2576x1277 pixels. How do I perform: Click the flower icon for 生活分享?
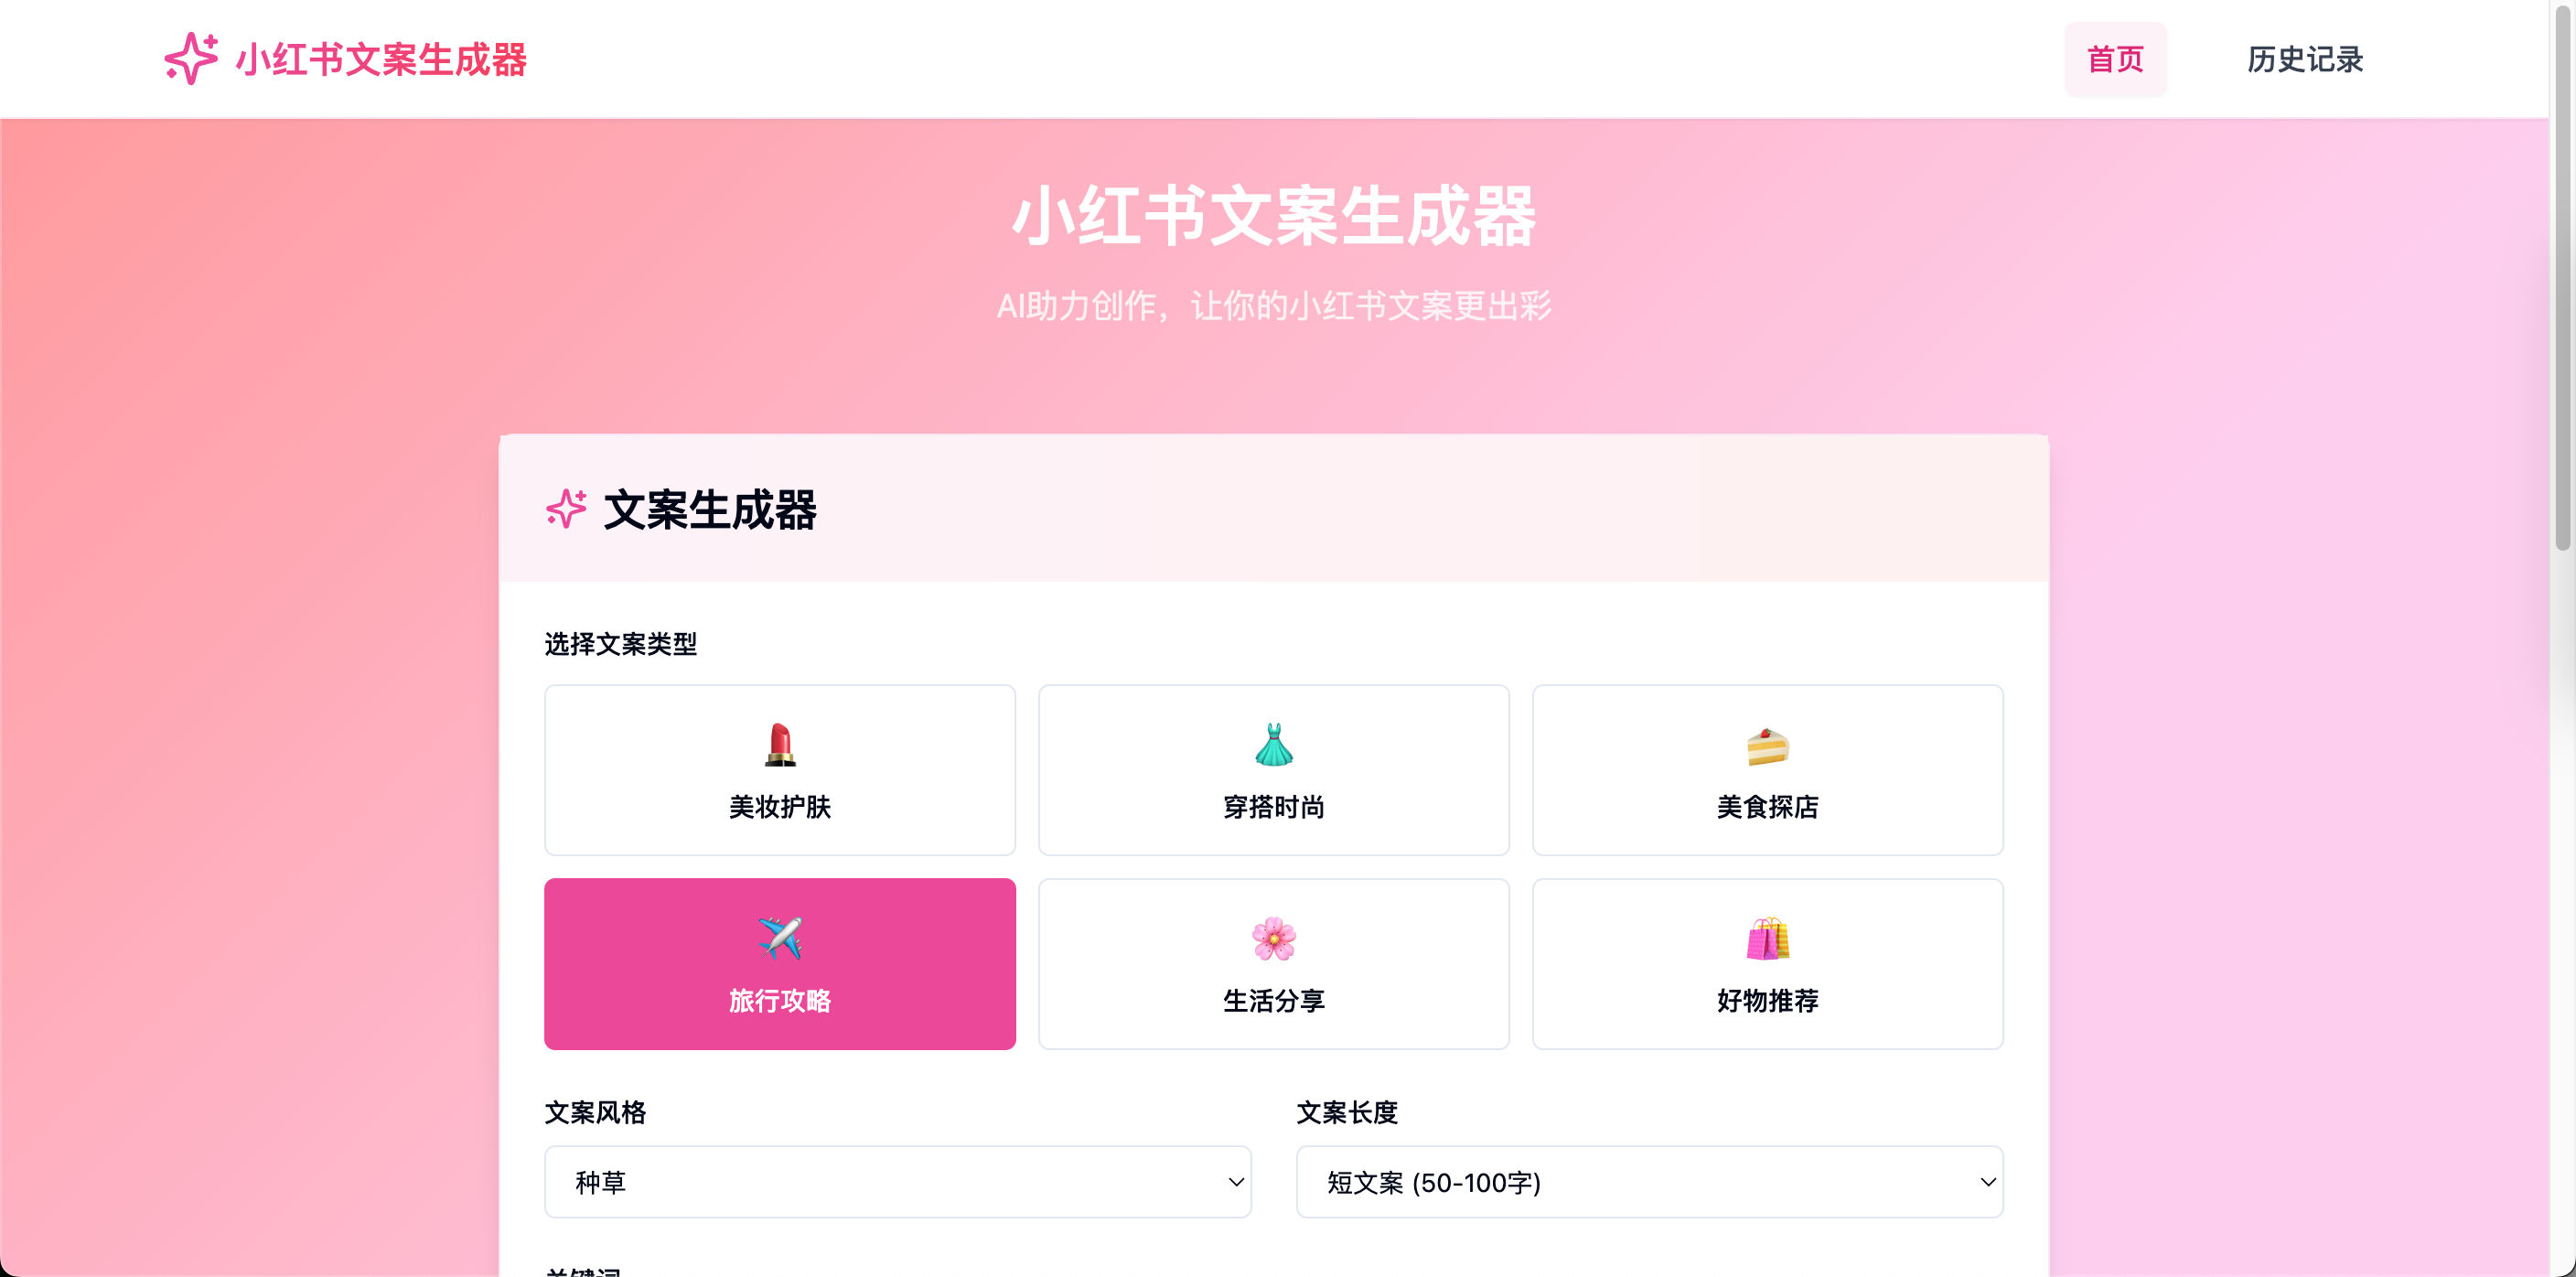point(1273,939)
